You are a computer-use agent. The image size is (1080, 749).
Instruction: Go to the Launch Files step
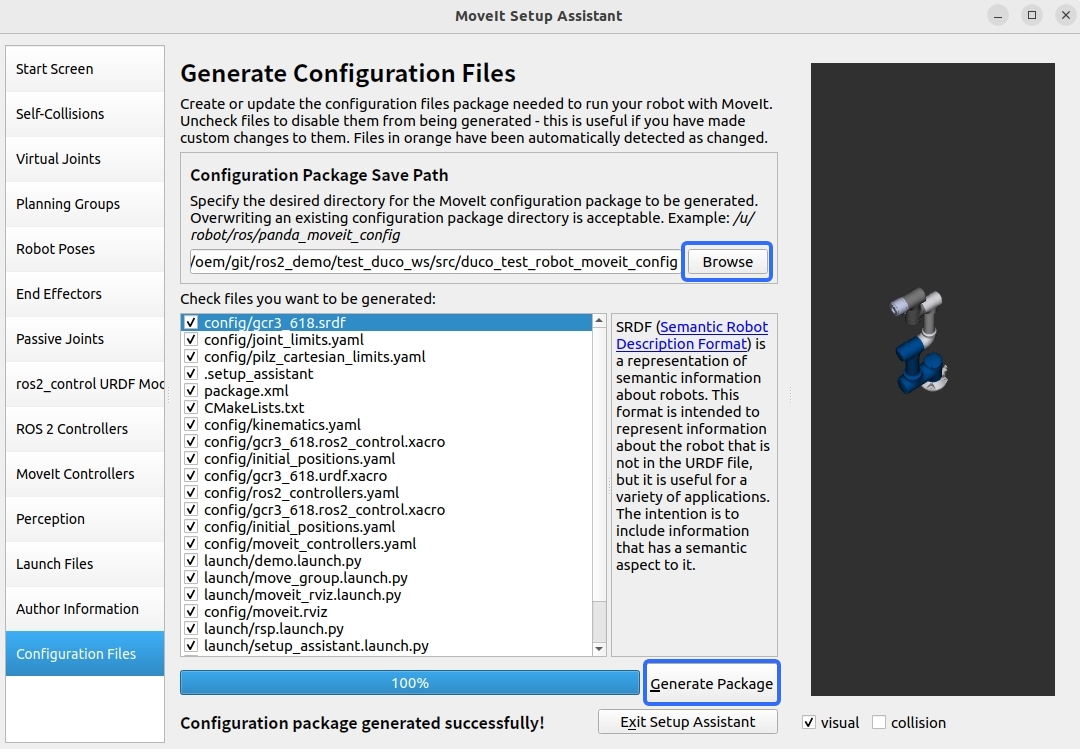[x=85, y=564]
